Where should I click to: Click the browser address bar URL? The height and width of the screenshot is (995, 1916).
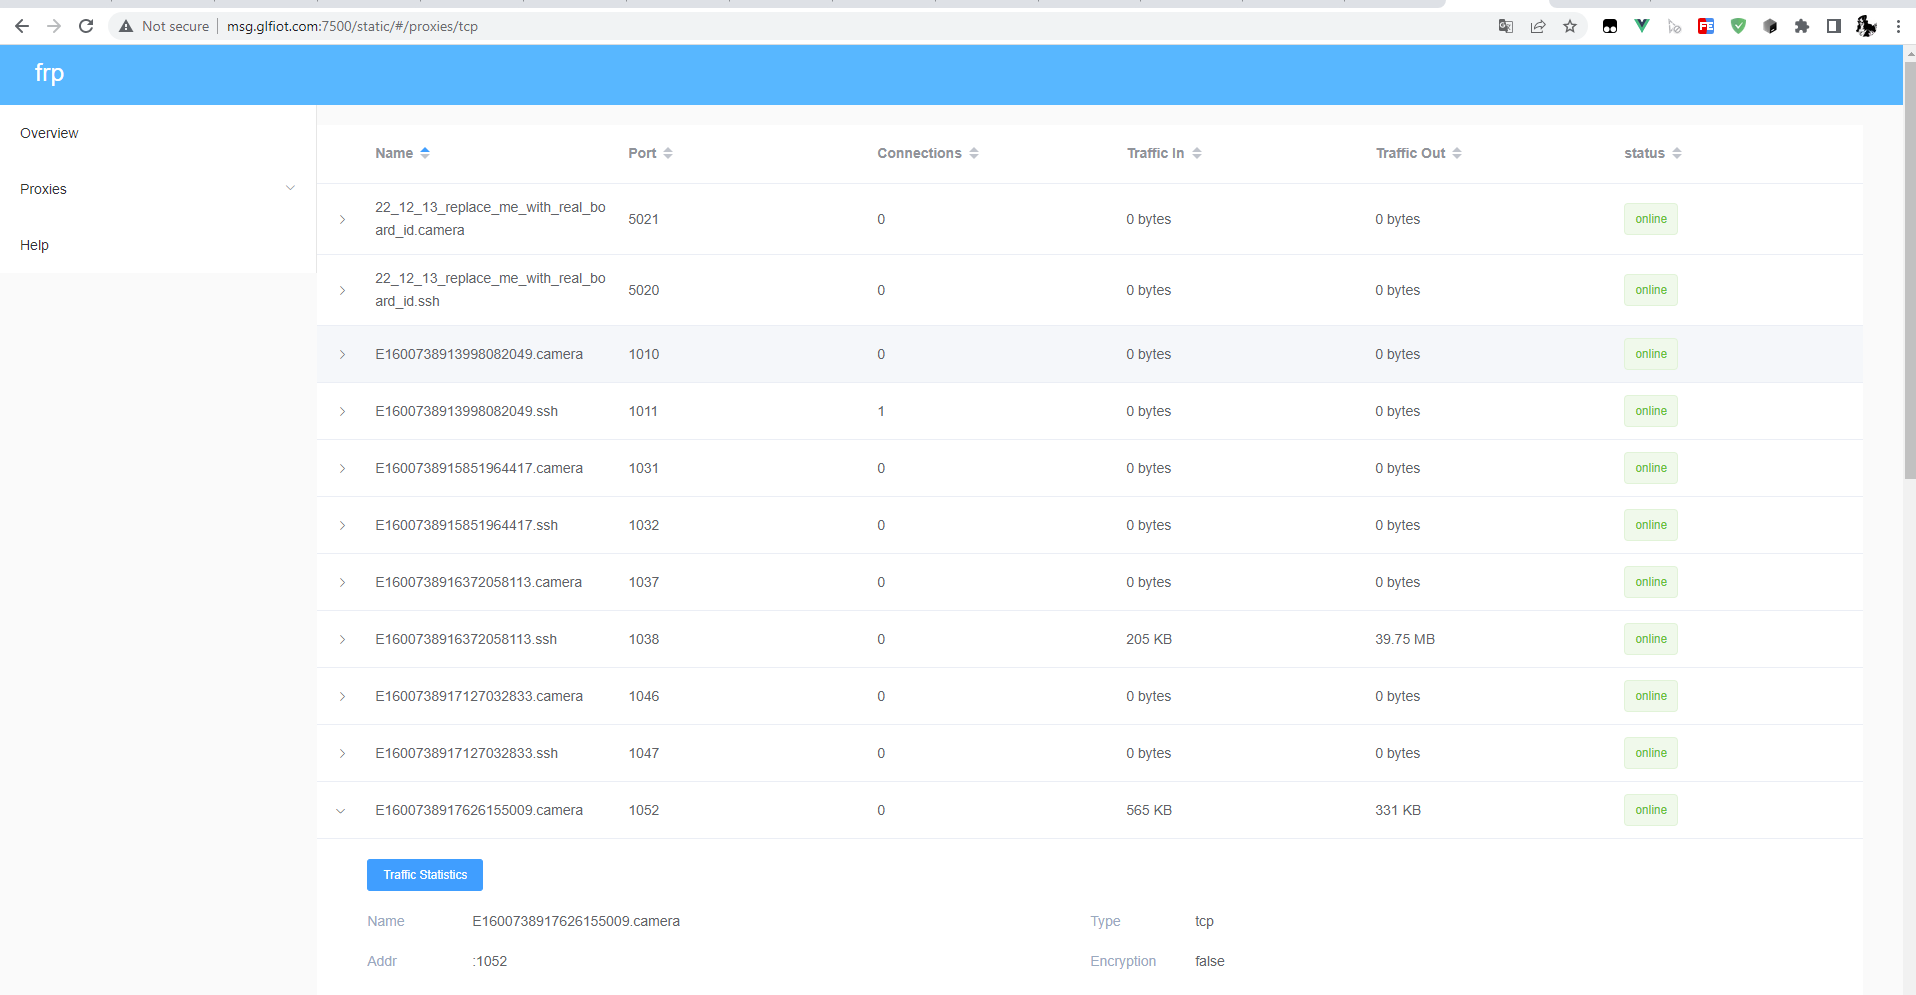click(x=352, y=26)
